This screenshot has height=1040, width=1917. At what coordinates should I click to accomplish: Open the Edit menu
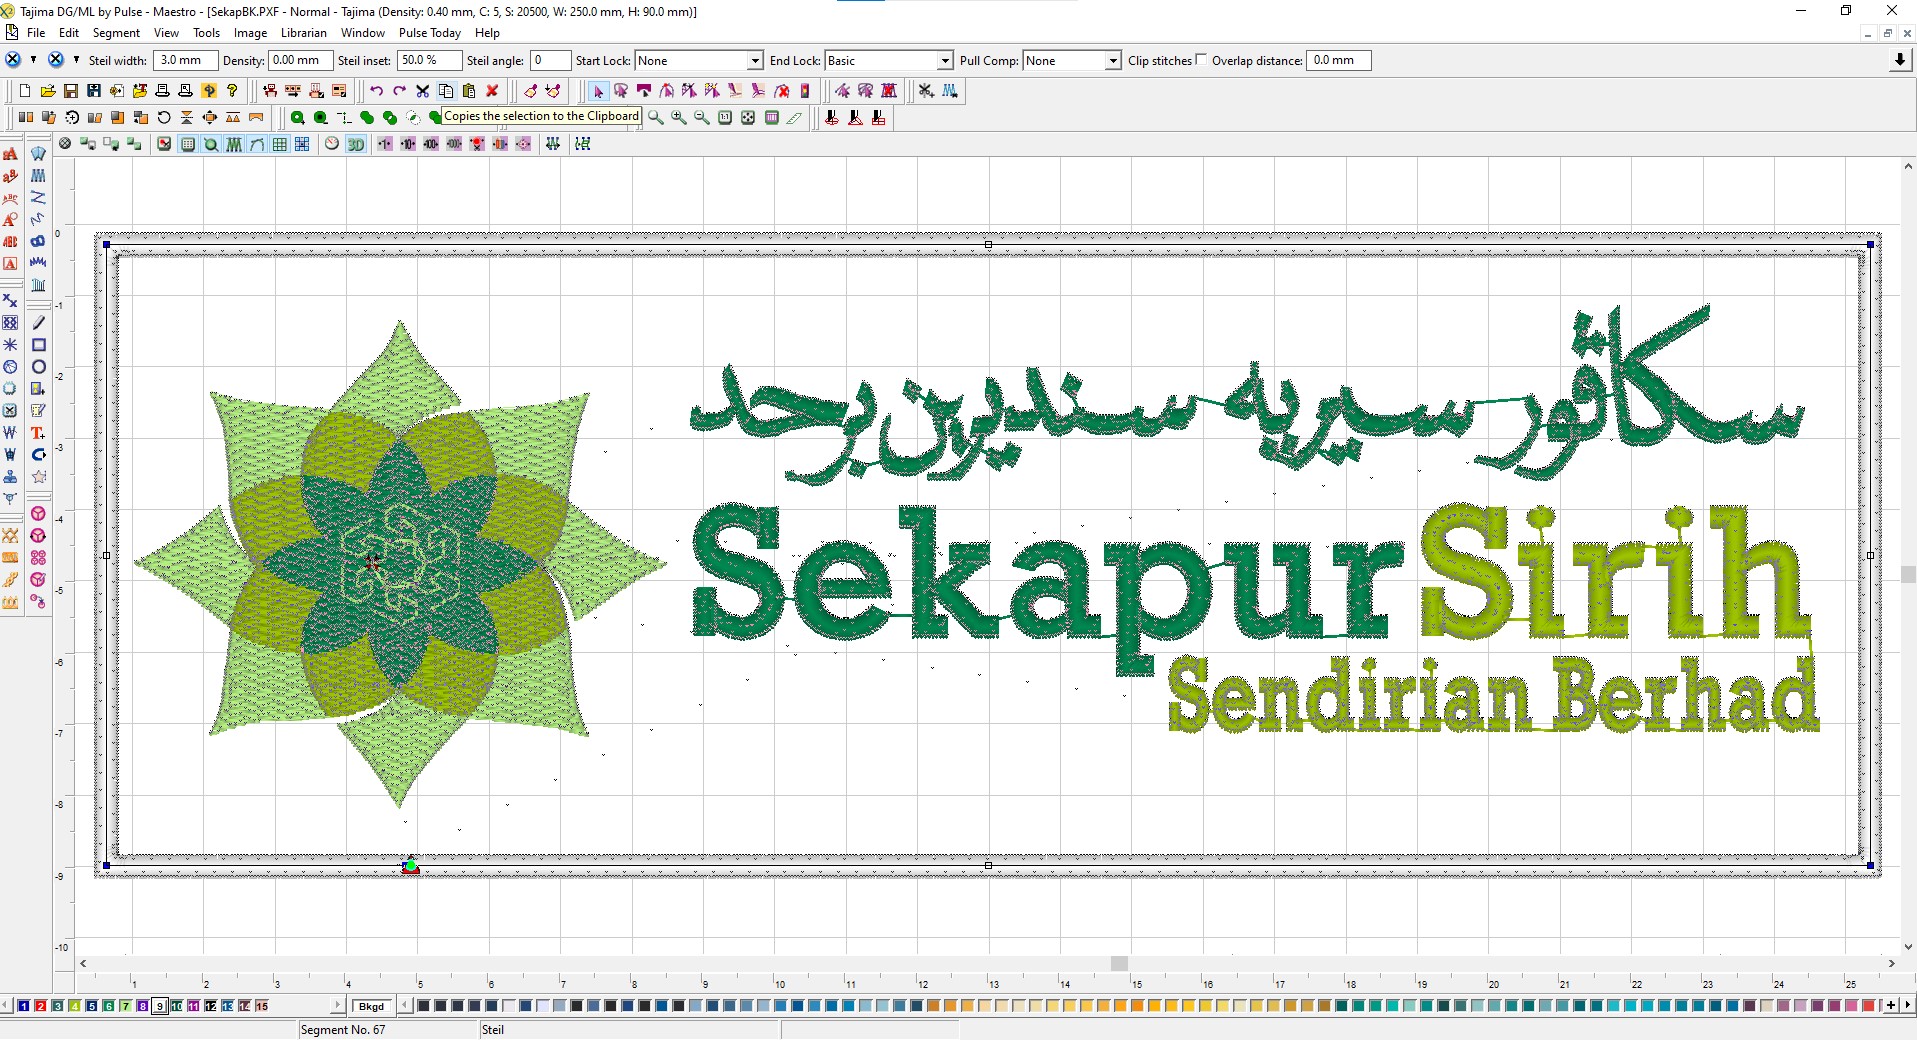tap(69, 33)
